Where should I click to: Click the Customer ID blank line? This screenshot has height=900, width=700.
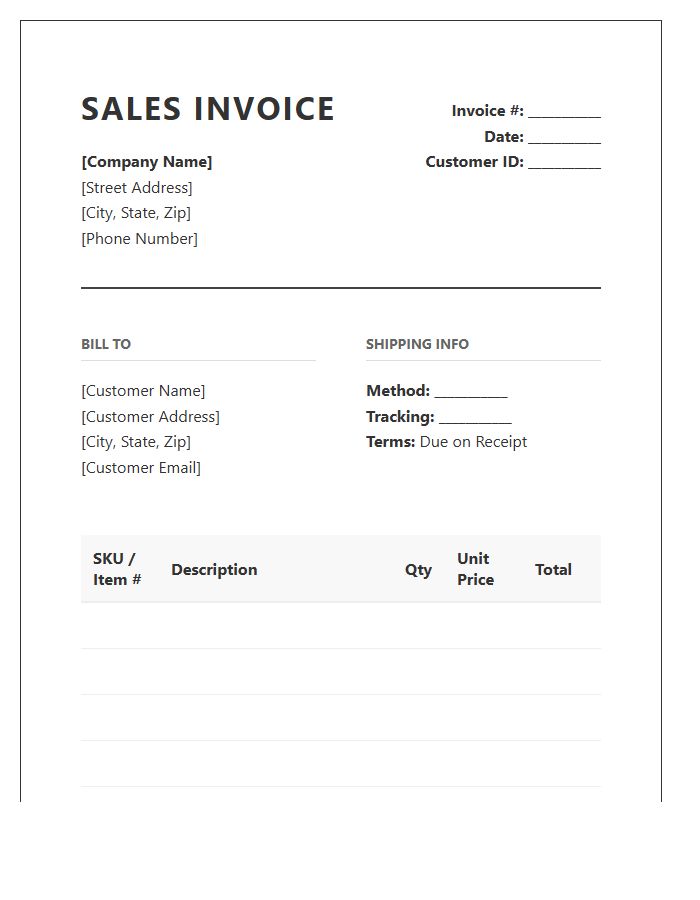(x=565, y=162)
